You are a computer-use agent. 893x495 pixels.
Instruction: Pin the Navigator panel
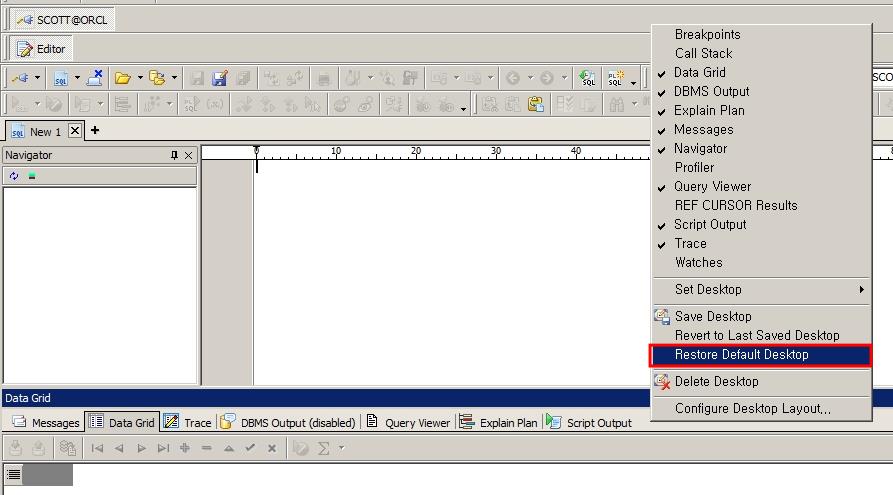175,155
